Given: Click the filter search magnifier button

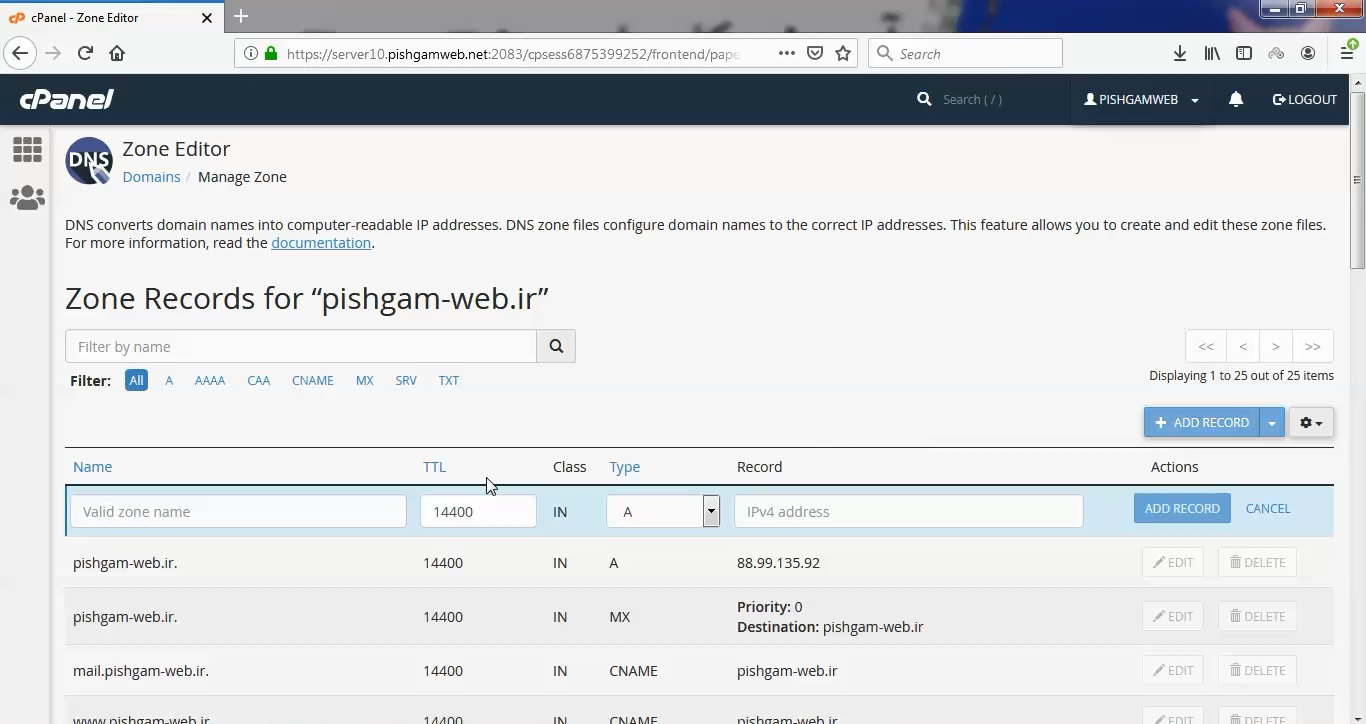Looking at the screenshot, I should coord(556,346).
